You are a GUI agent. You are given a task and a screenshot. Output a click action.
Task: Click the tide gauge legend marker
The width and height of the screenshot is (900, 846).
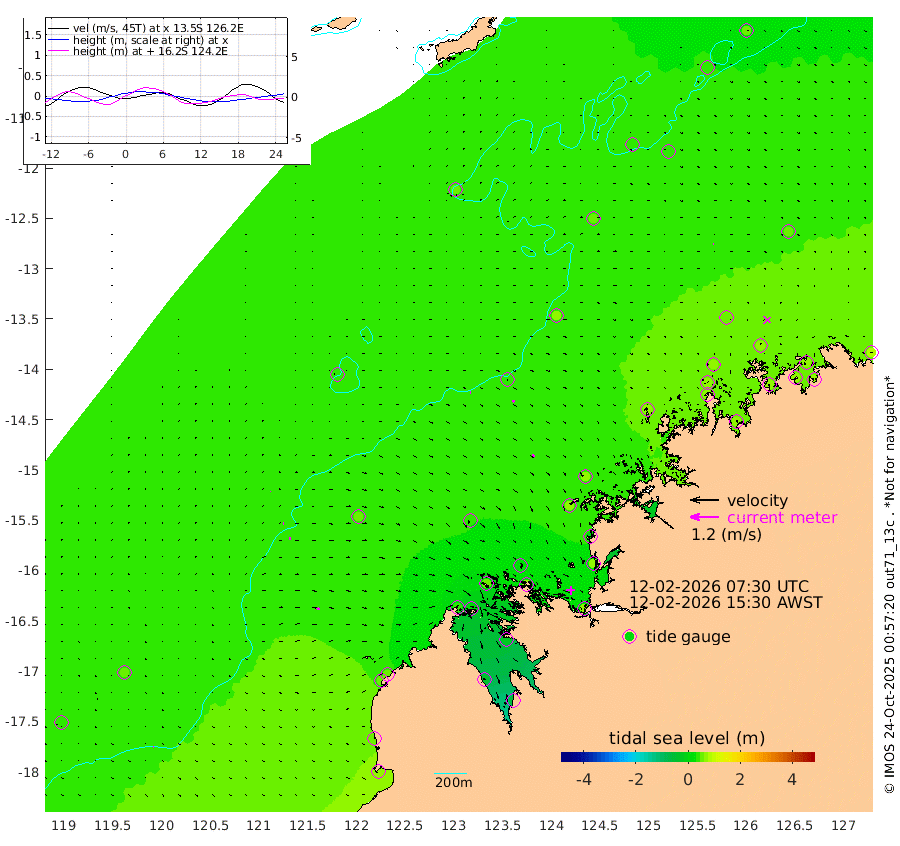(630, 637)
